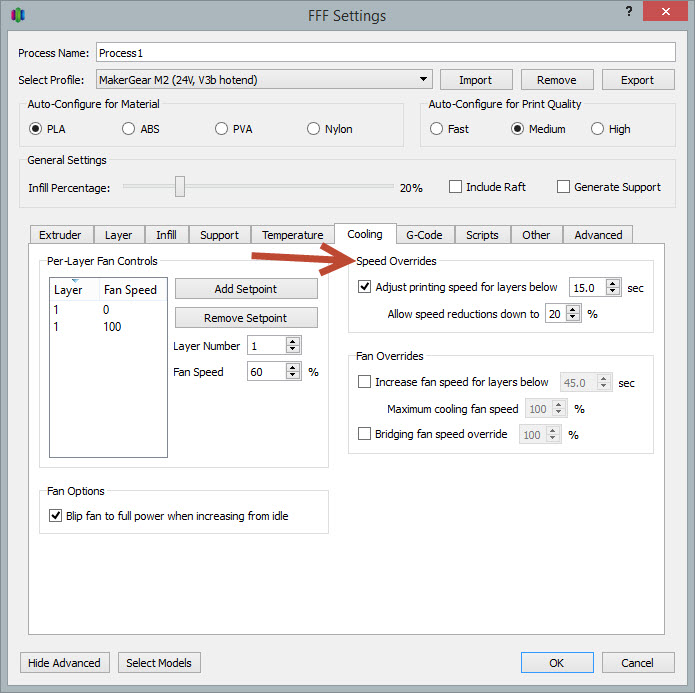
Task: Decrease speed reductions percentage stepper
Action: (x=573, y=318)
